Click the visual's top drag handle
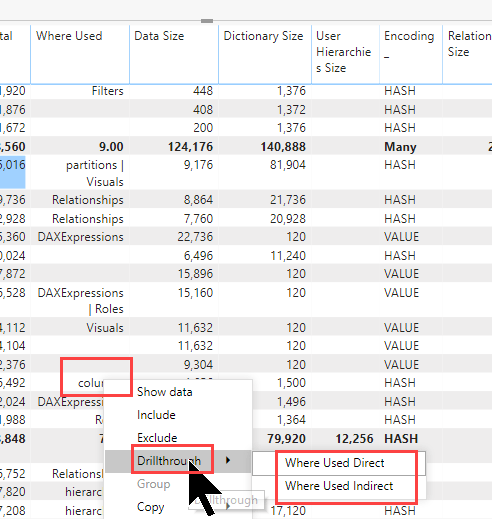The height and width of the screenshot is (519, 492). pyautogui.click(x=207, y=21)
